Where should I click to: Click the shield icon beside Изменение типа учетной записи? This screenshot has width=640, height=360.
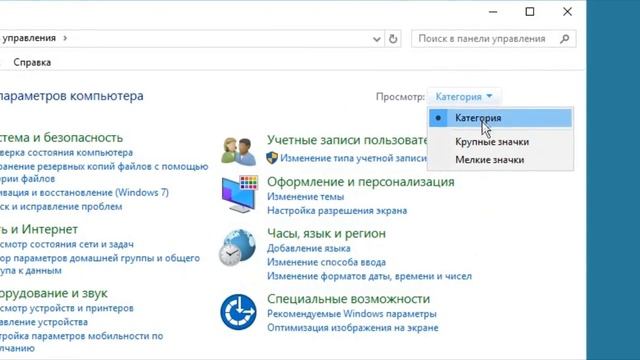[272, 158]
